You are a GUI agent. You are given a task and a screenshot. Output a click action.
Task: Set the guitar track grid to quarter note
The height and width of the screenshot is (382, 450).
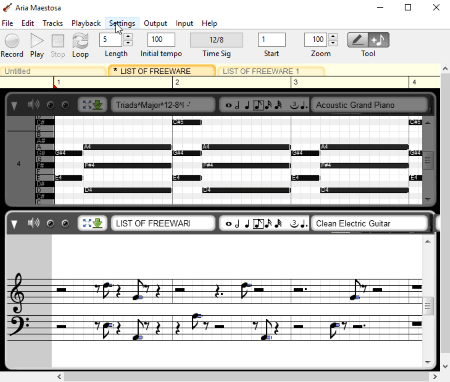point(247,224)
